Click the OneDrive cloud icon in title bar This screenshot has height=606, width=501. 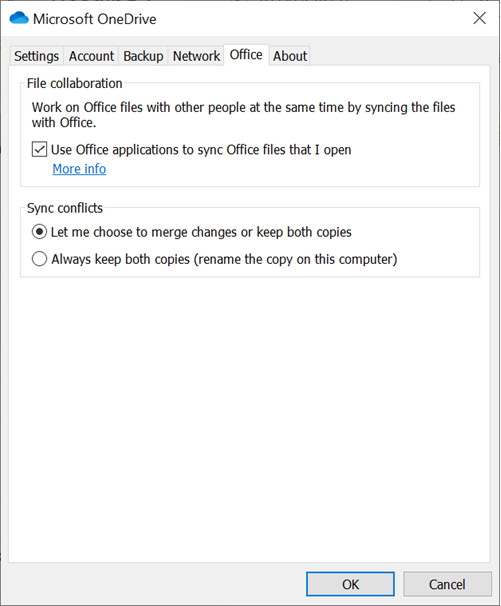(19, 18)
